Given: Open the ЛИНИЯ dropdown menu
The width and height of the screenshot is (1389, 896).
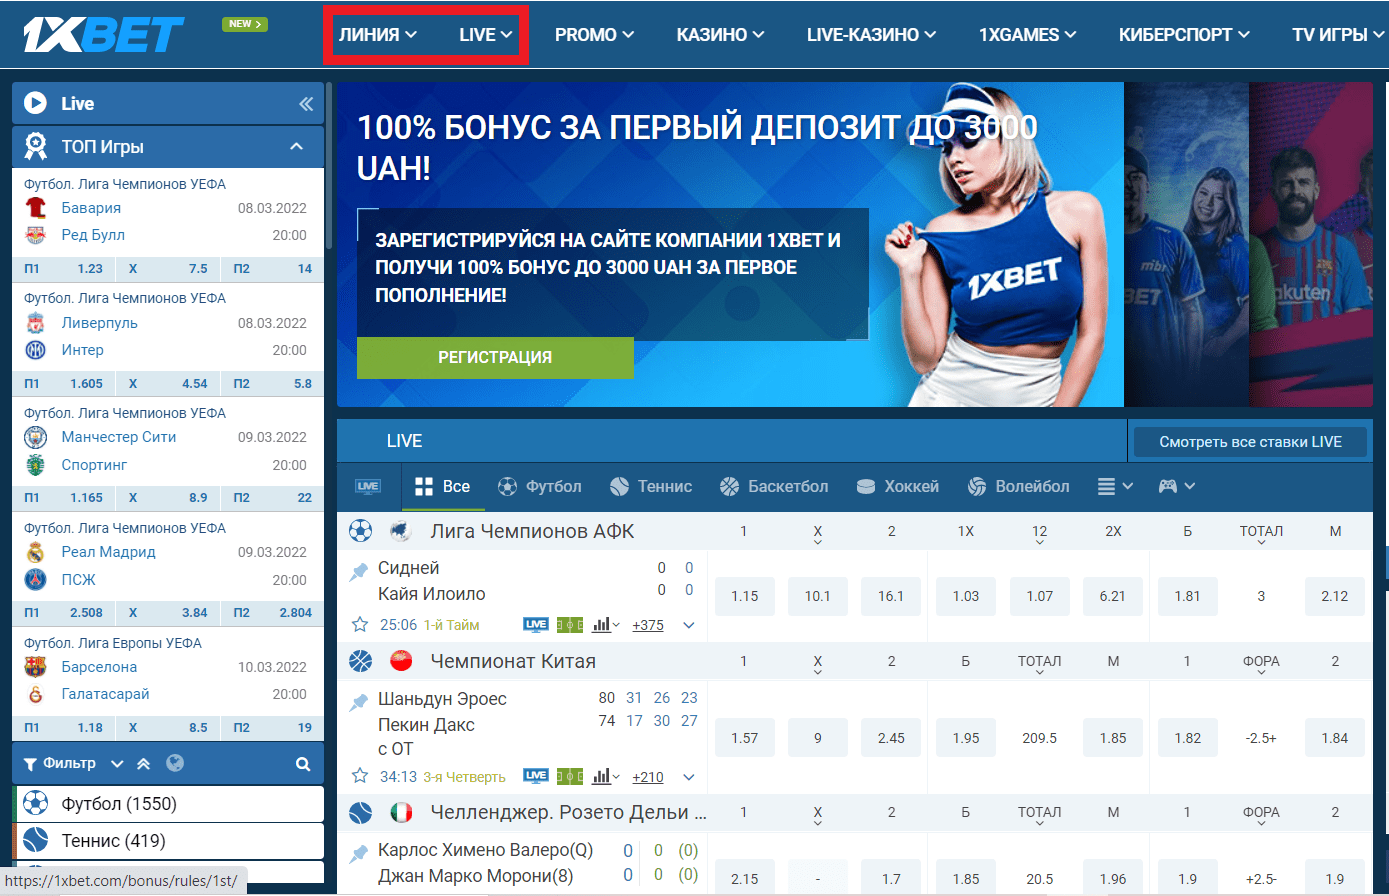Looking at the screenshot, I should [x=378, y=35].
